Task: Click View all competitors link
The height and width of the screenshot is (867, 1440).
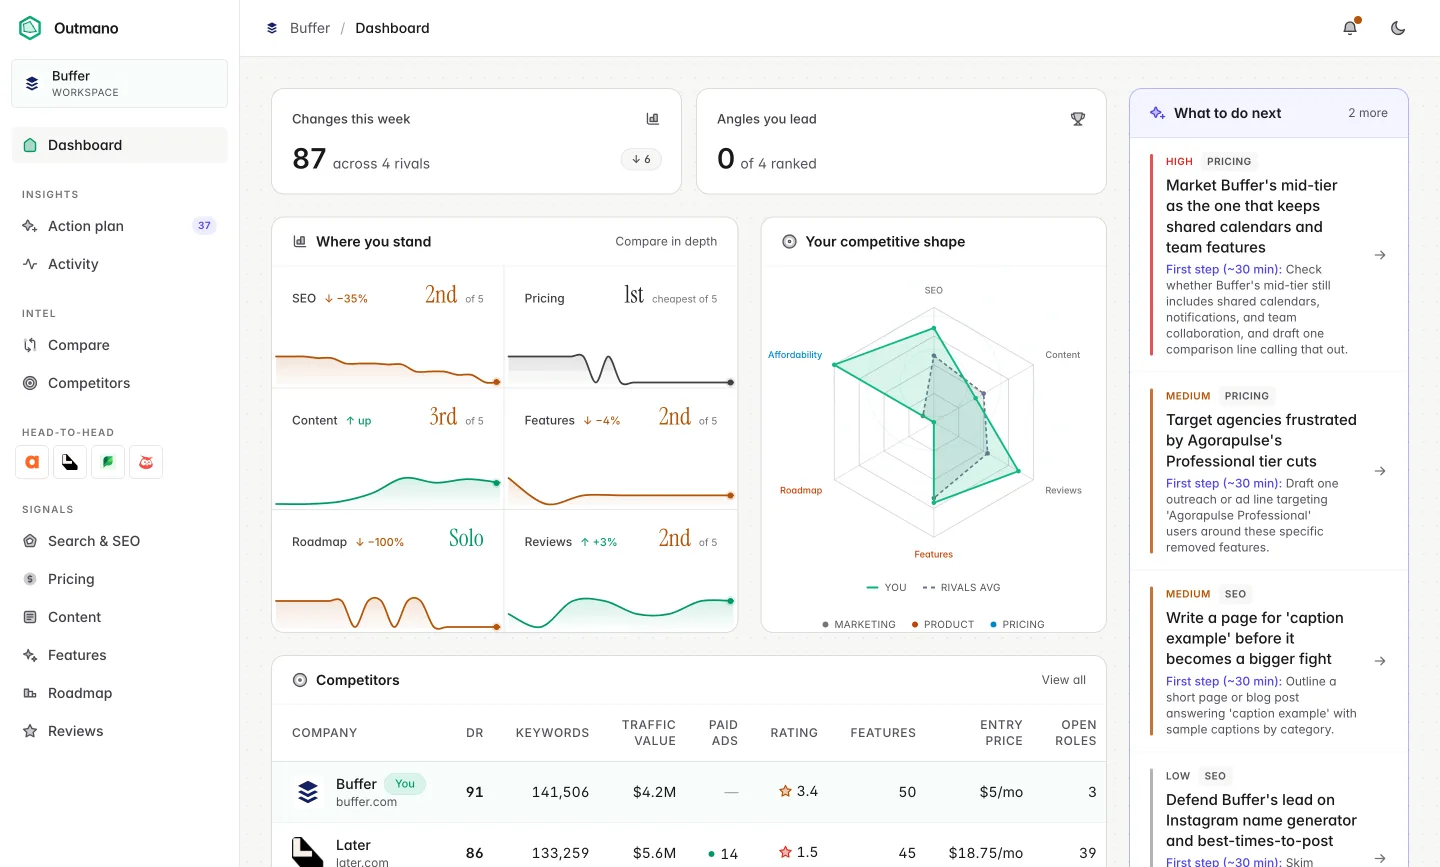Action: [x=1064, y=680]
